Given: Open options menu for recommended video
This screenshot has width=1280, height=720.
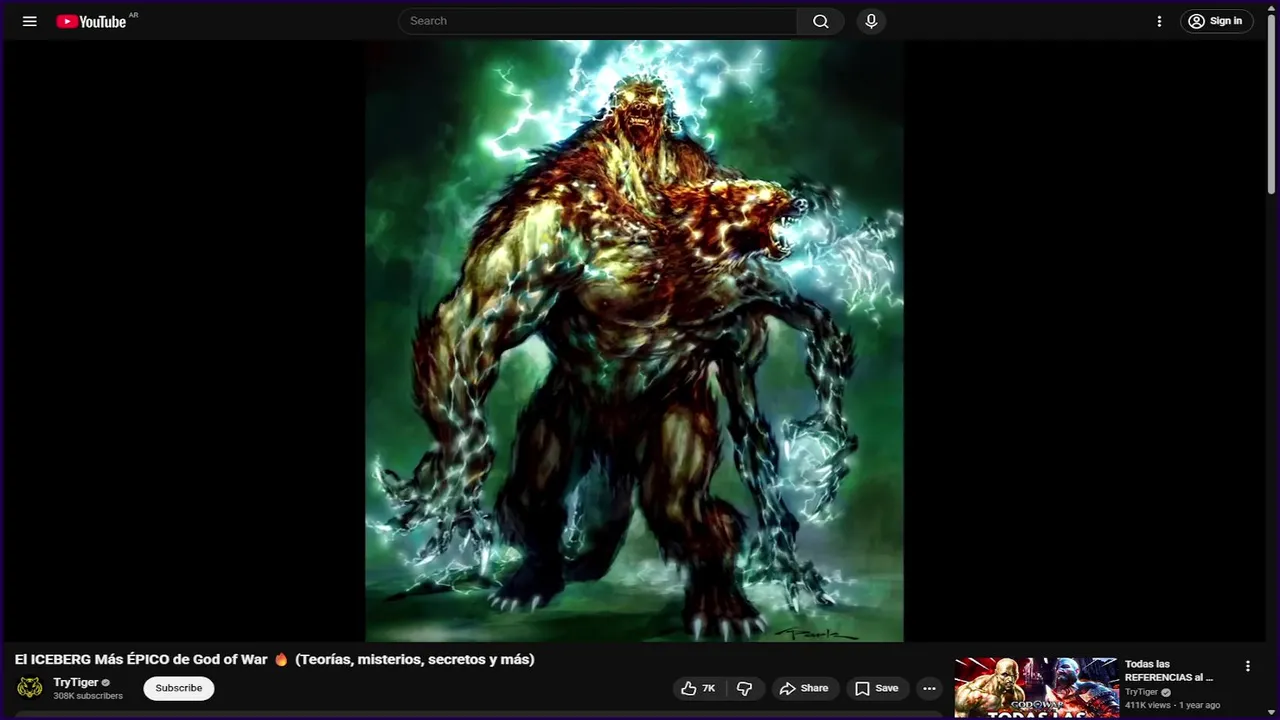Looking at the screenshot, I should pos(1247,666).
